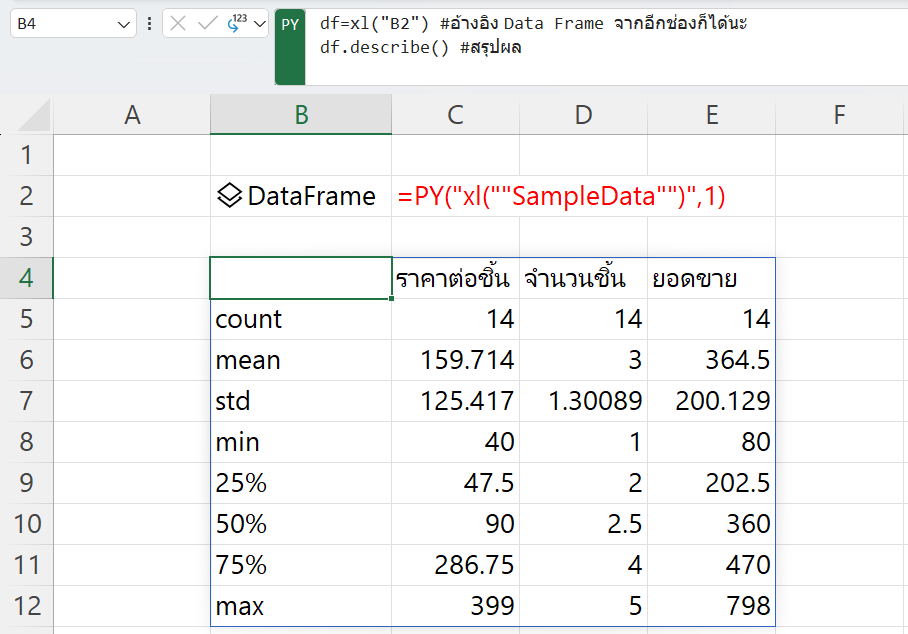Screen dimensions: 908x634
Task: Click the Select All corner triangle
Action: click(x=34, y=115)
